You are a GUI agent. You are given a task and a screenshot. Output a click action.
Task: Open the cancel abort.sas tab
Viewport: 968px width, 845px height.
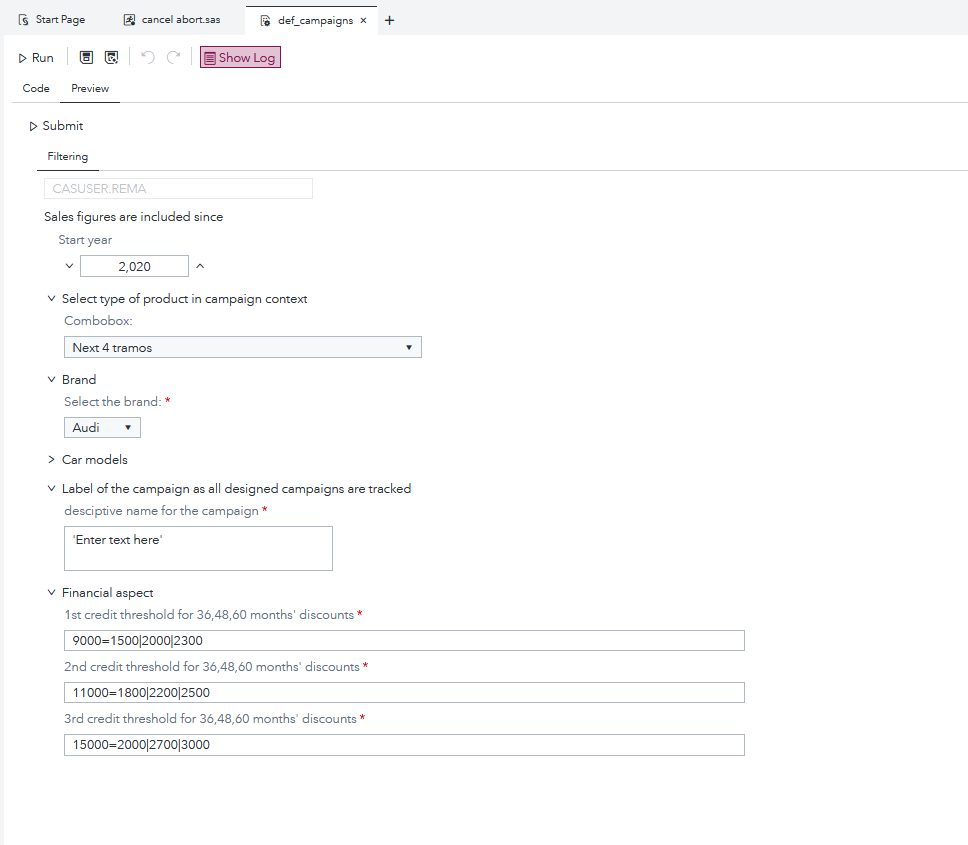tap(172, 20)
